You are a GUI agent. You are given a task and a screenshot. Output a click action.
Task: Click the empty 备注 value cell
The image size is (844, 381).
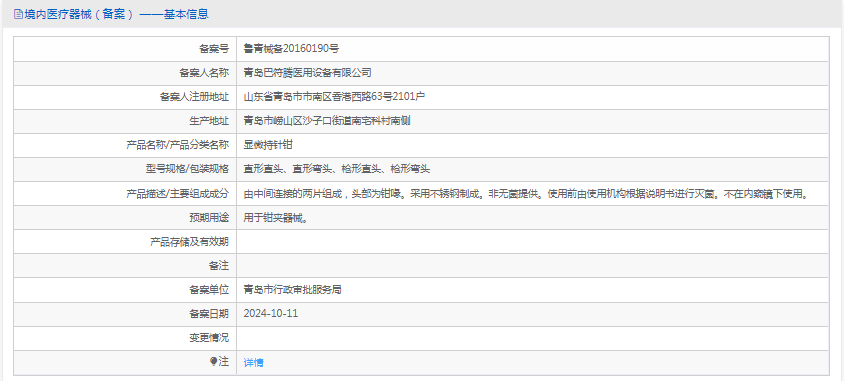click(x=532, y=266)
